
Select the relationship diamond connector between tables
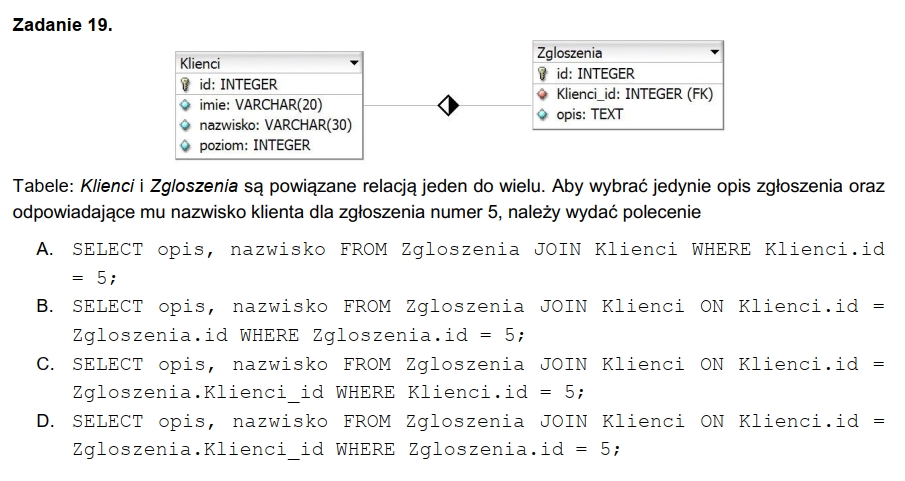tap(447, 104)
